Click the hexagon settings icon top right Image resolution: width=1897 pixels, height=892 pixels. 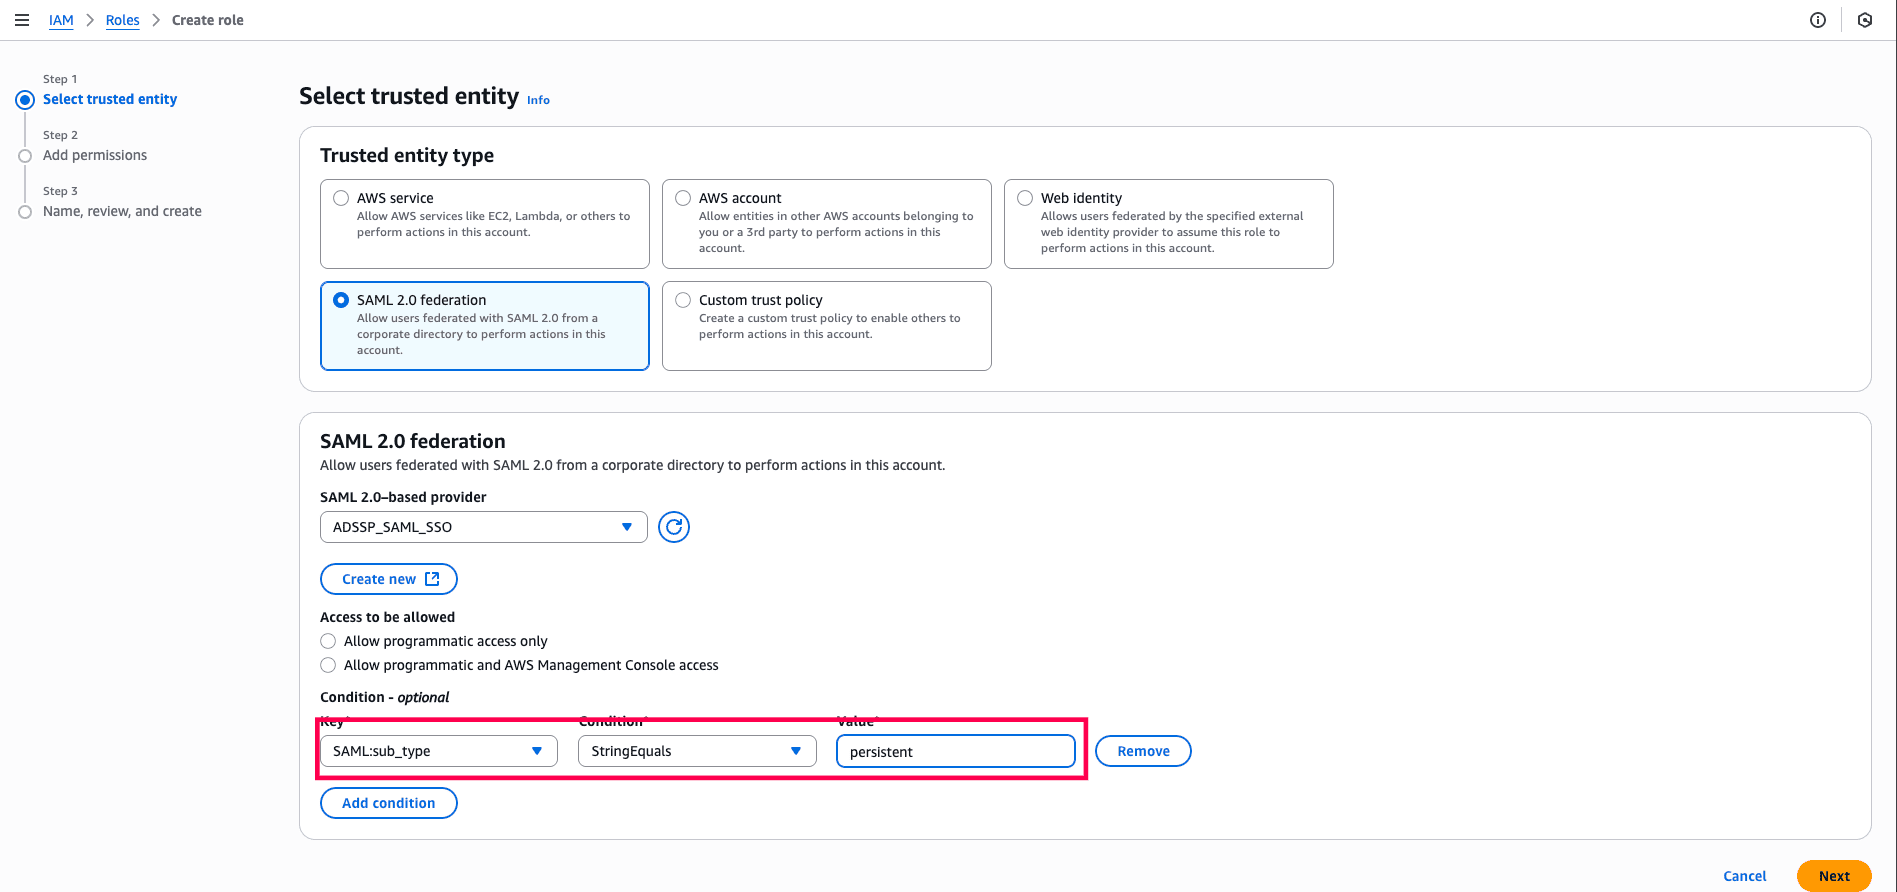coord(1865,20)
